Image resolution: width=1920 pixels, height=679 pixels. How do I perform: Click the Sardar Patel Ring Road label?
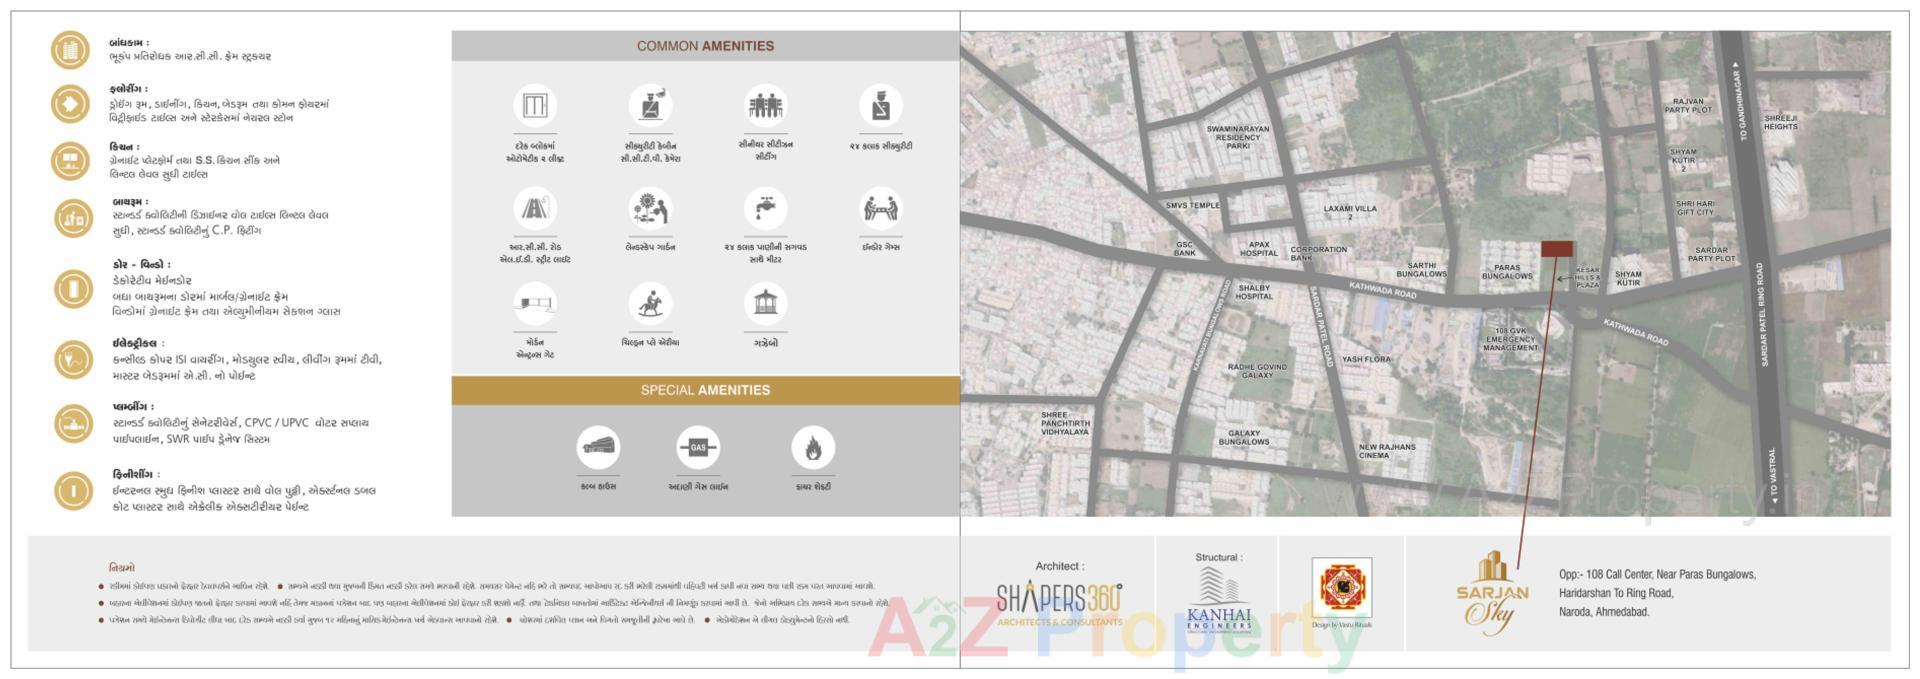pyautogui.click(x=1761, y=315)
